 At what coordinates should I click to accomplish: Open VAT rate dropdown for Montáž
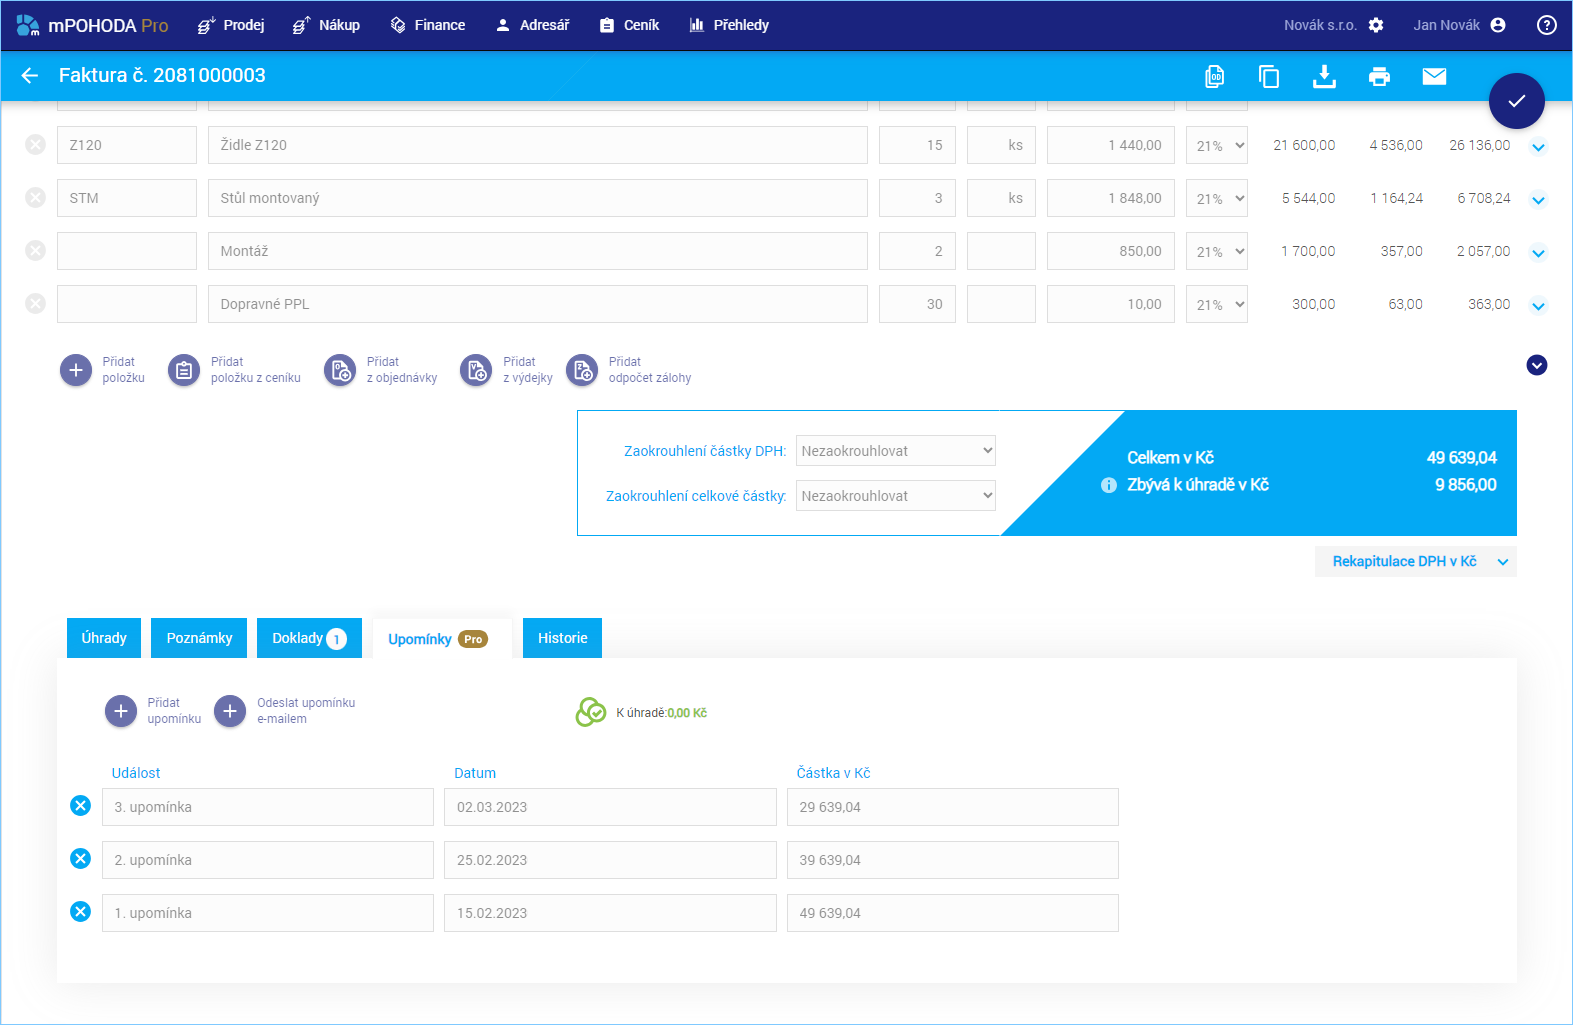point(1217,251)
